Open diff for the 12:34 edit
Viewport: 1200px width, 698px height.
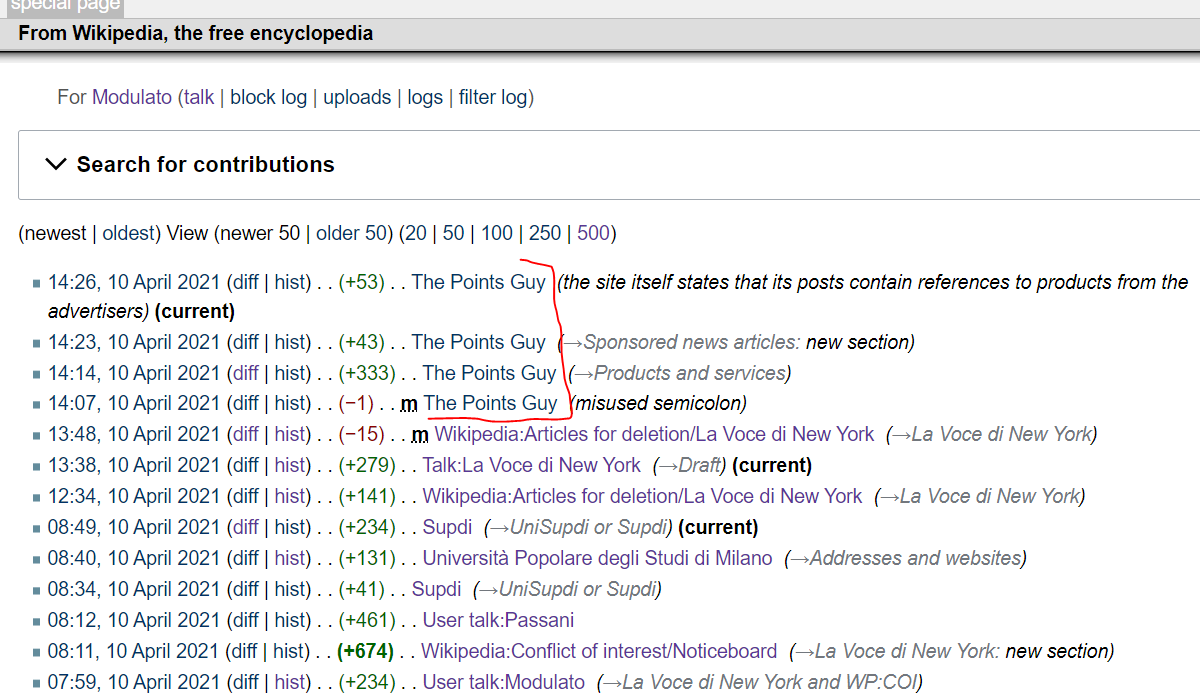tap(246, 496)
